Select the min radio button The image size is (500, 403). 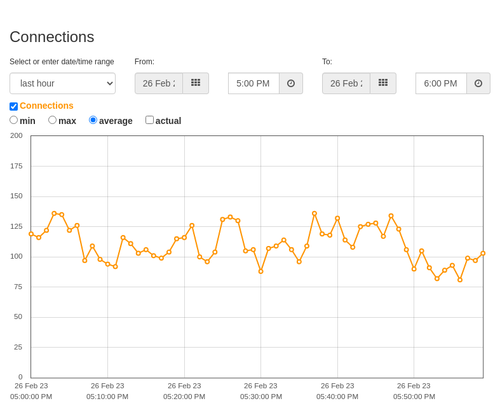coord(14,120)
